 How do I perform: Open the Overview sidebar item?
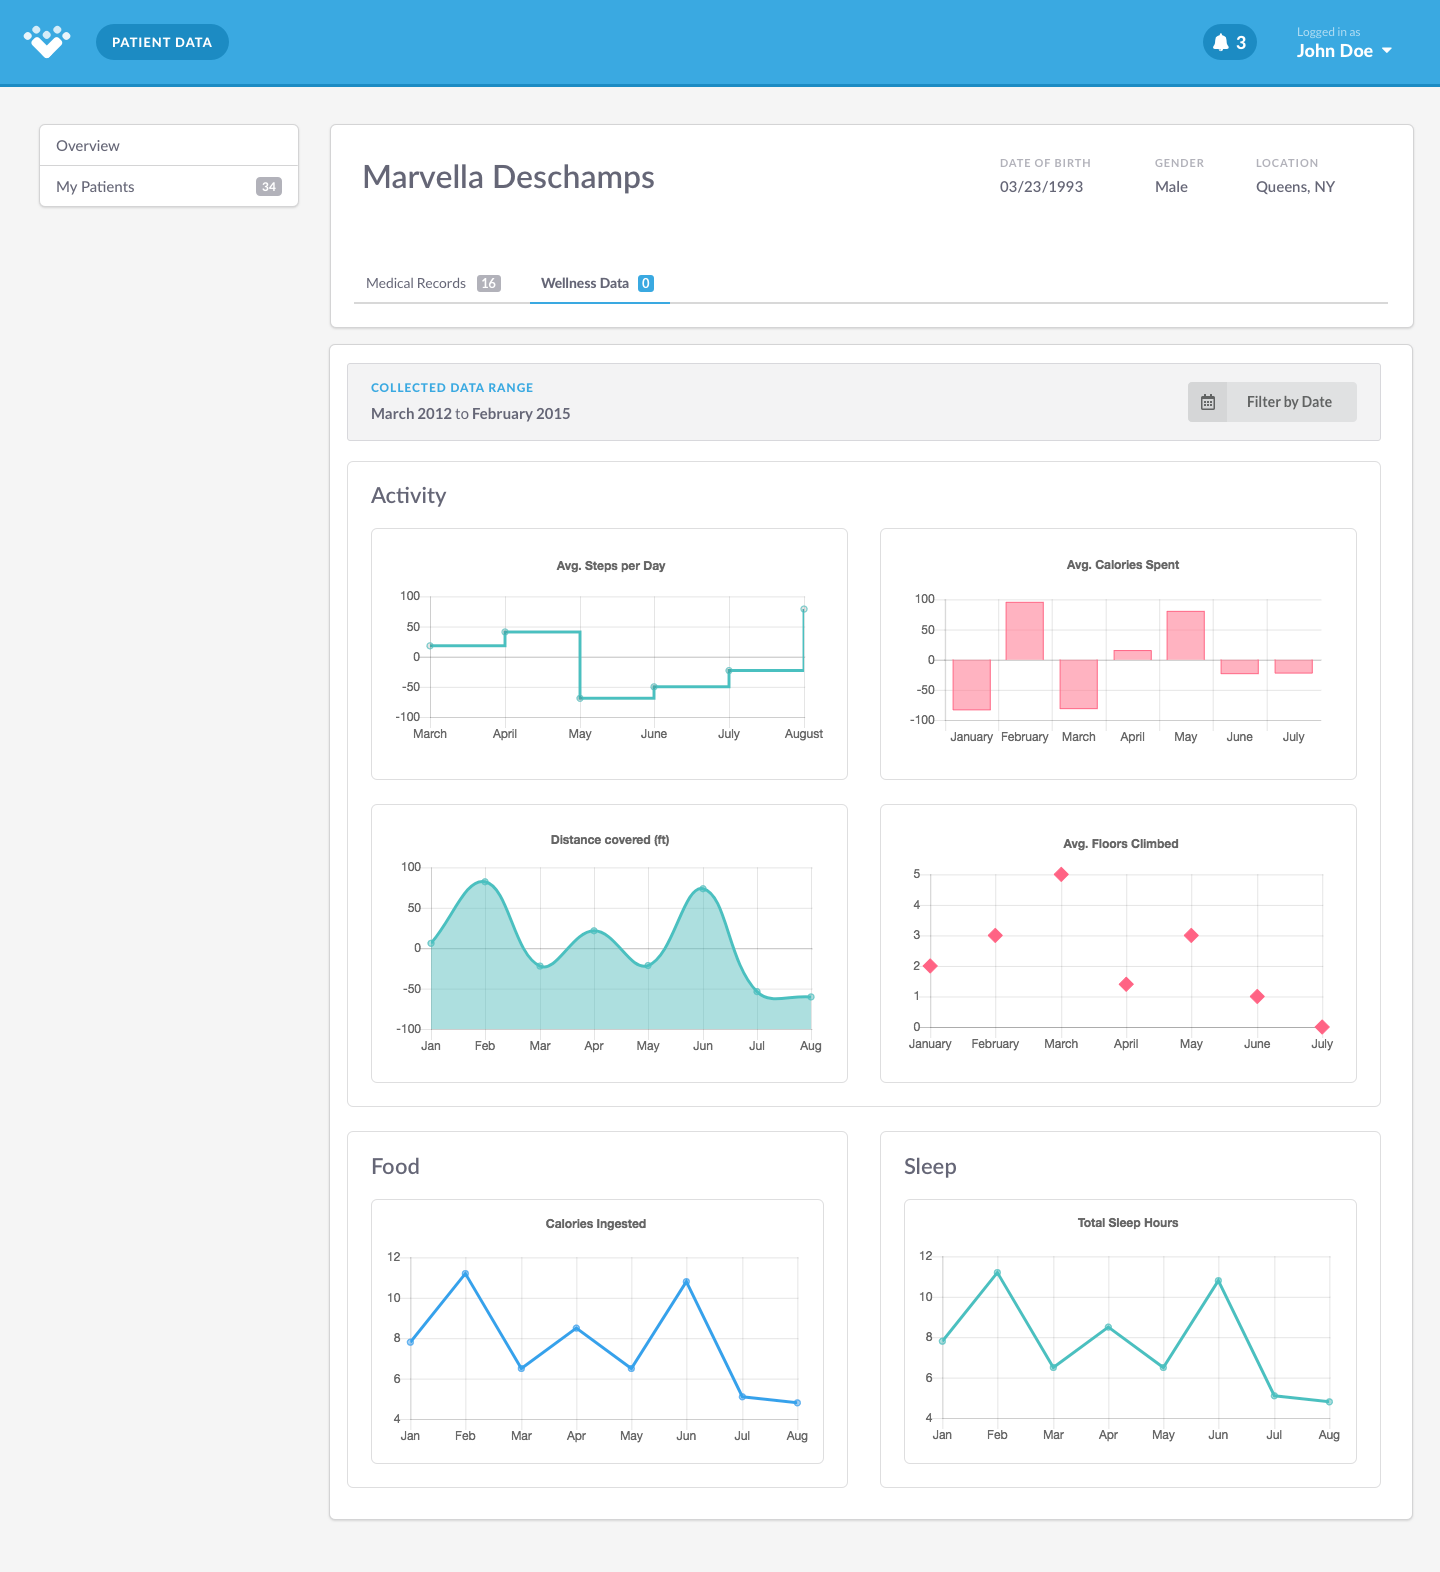pyautogui.click(x=169, y=145)
